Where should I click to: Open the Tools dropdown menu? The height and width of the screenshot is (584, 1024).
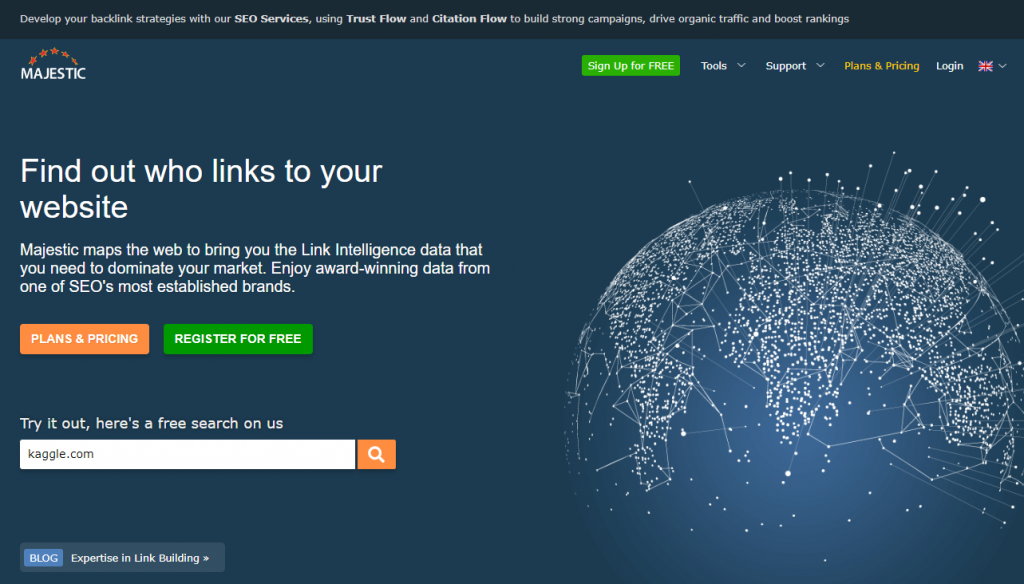coord(722,66)
